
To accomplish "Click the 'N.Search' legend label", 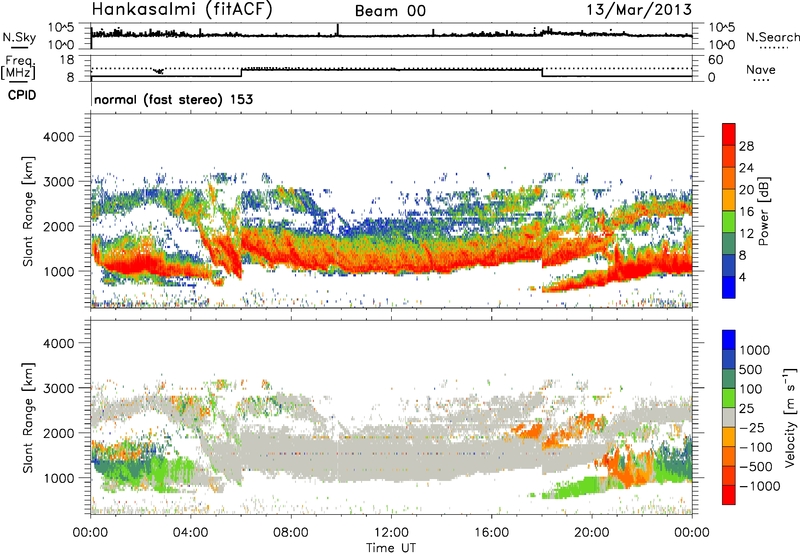I will [x=772, y=37].
